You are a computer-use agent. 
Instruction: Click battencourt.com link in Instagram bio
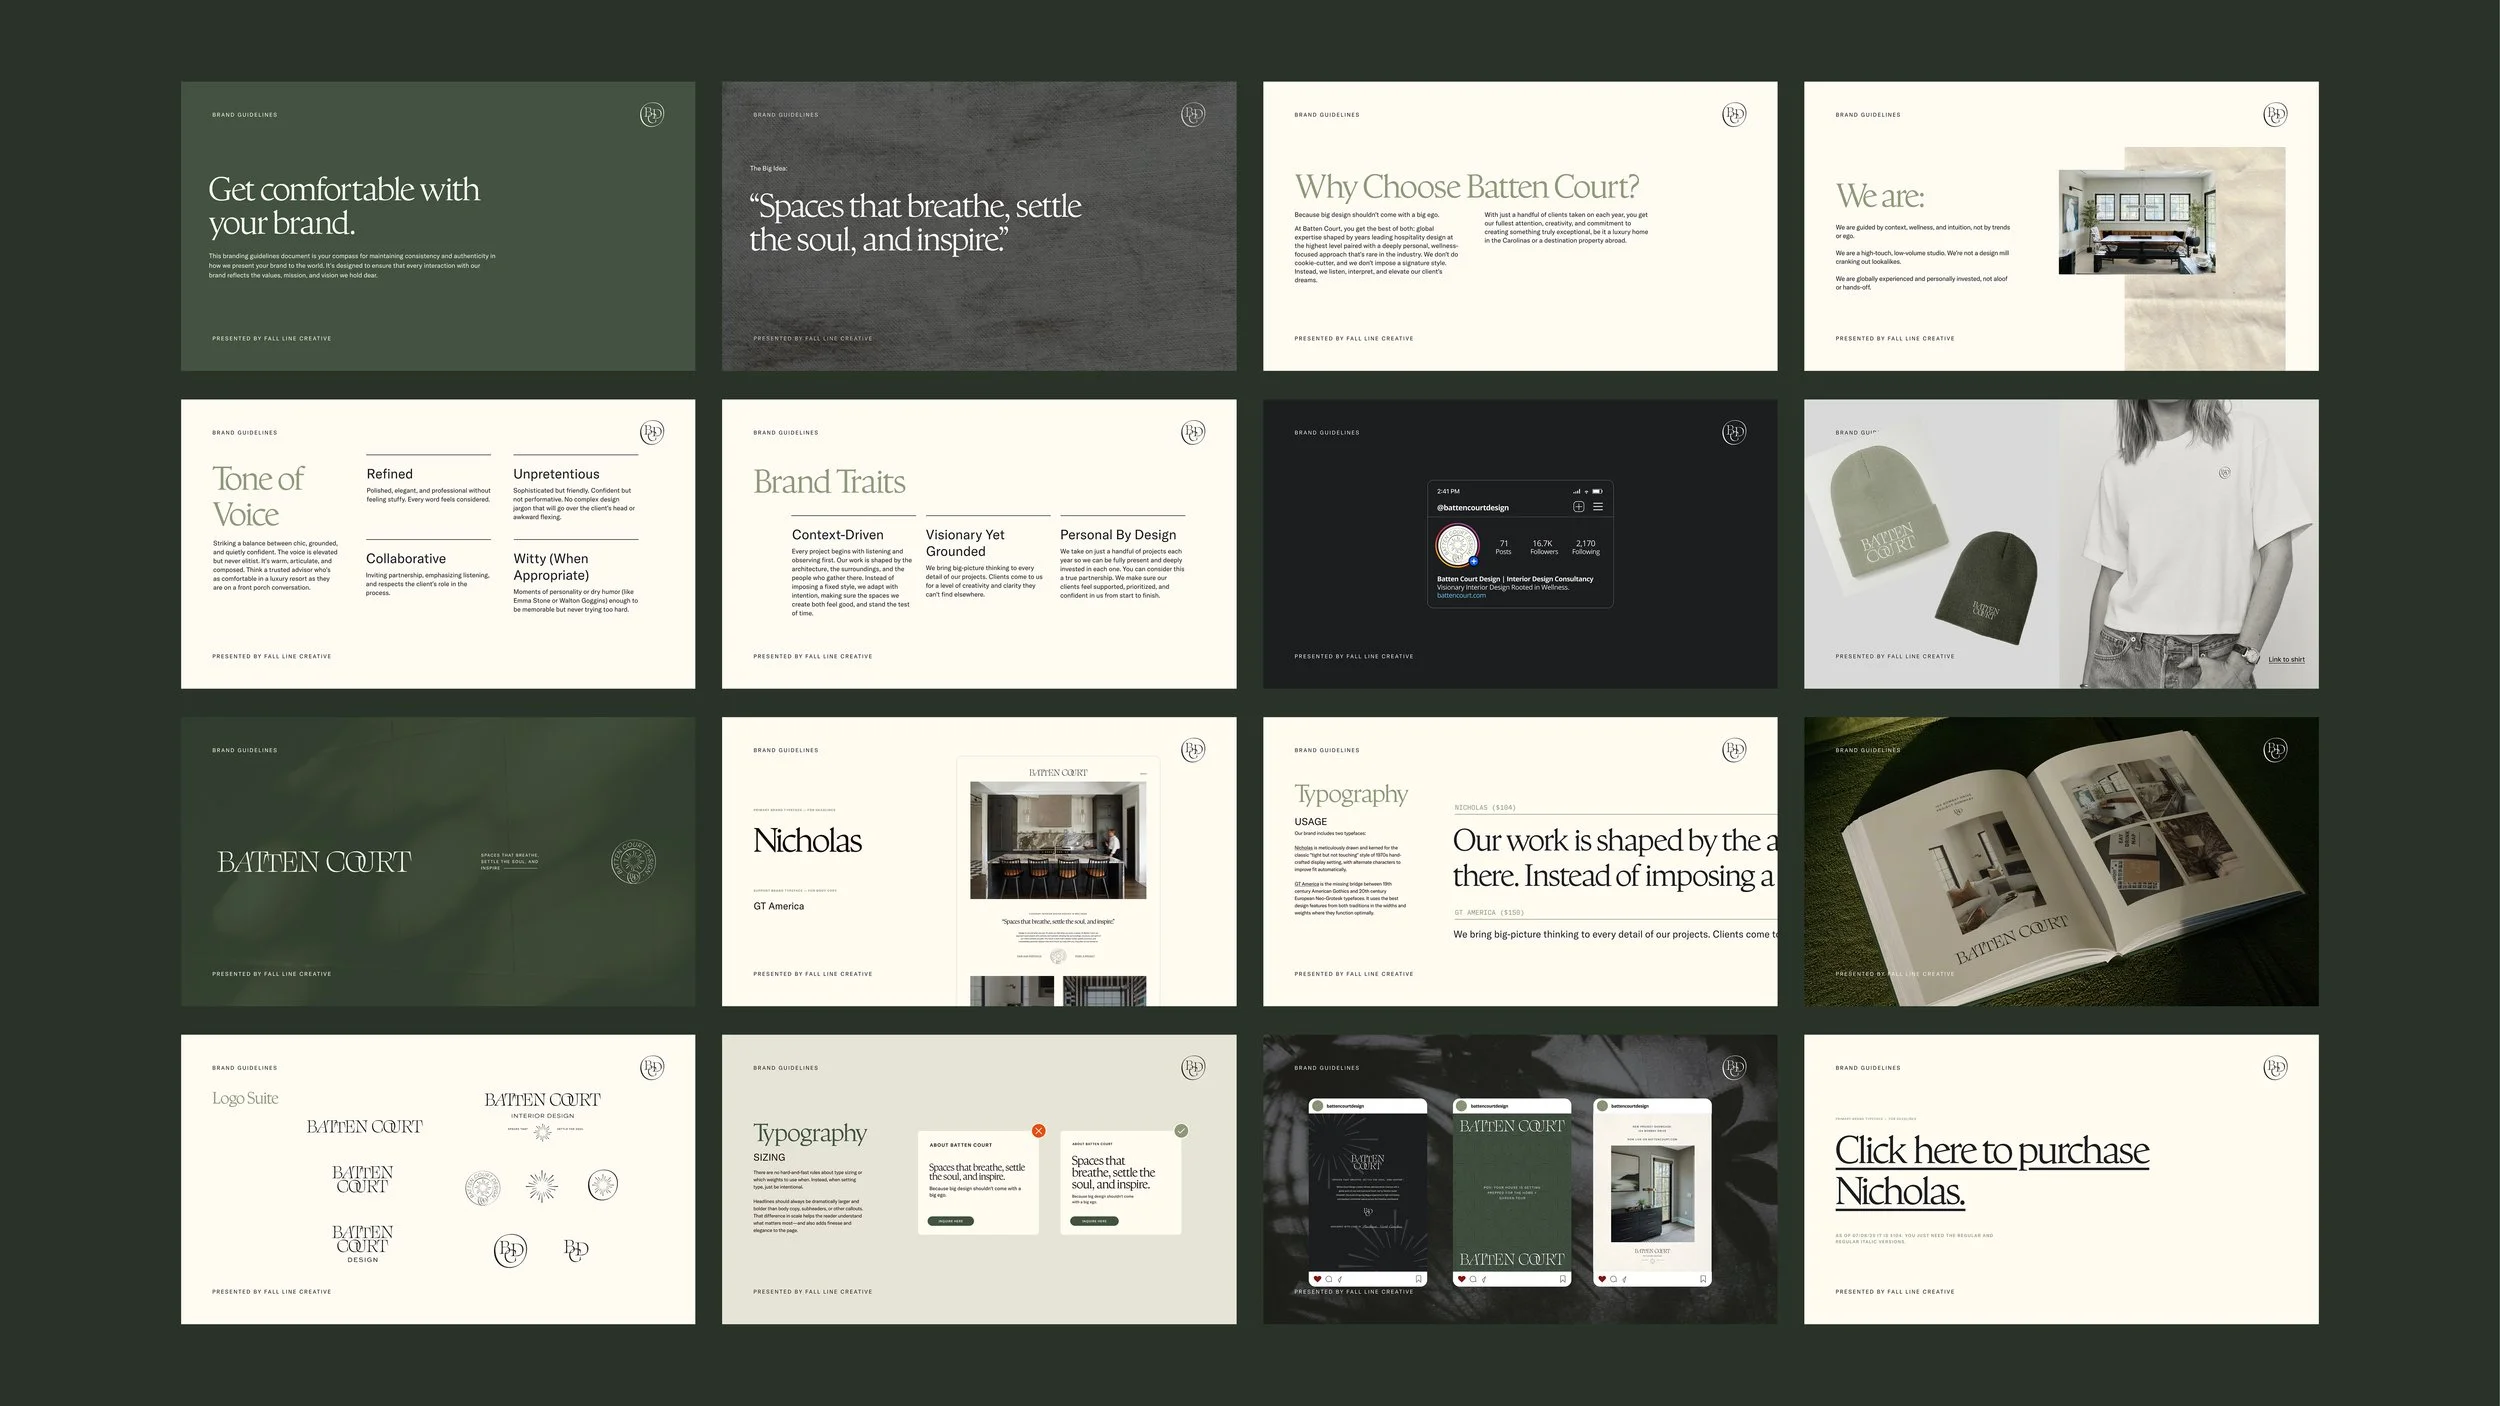point(1461,596)
